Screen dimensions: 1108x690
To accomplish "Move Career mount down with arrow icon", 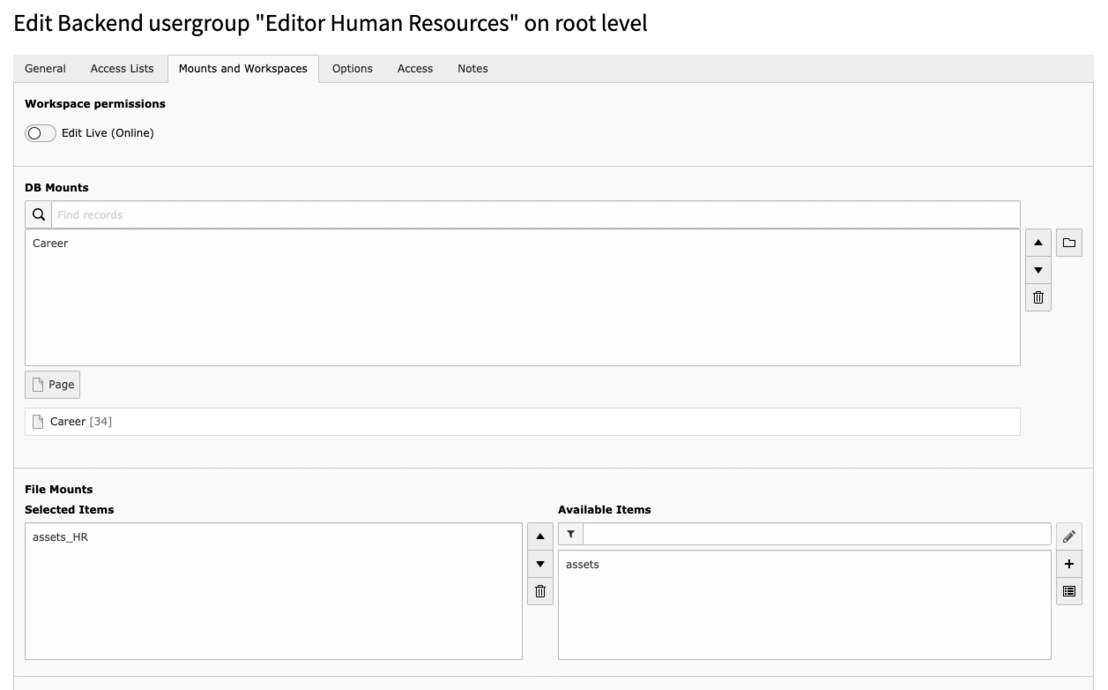I will pyautogui.click(x=1037, y=267).
